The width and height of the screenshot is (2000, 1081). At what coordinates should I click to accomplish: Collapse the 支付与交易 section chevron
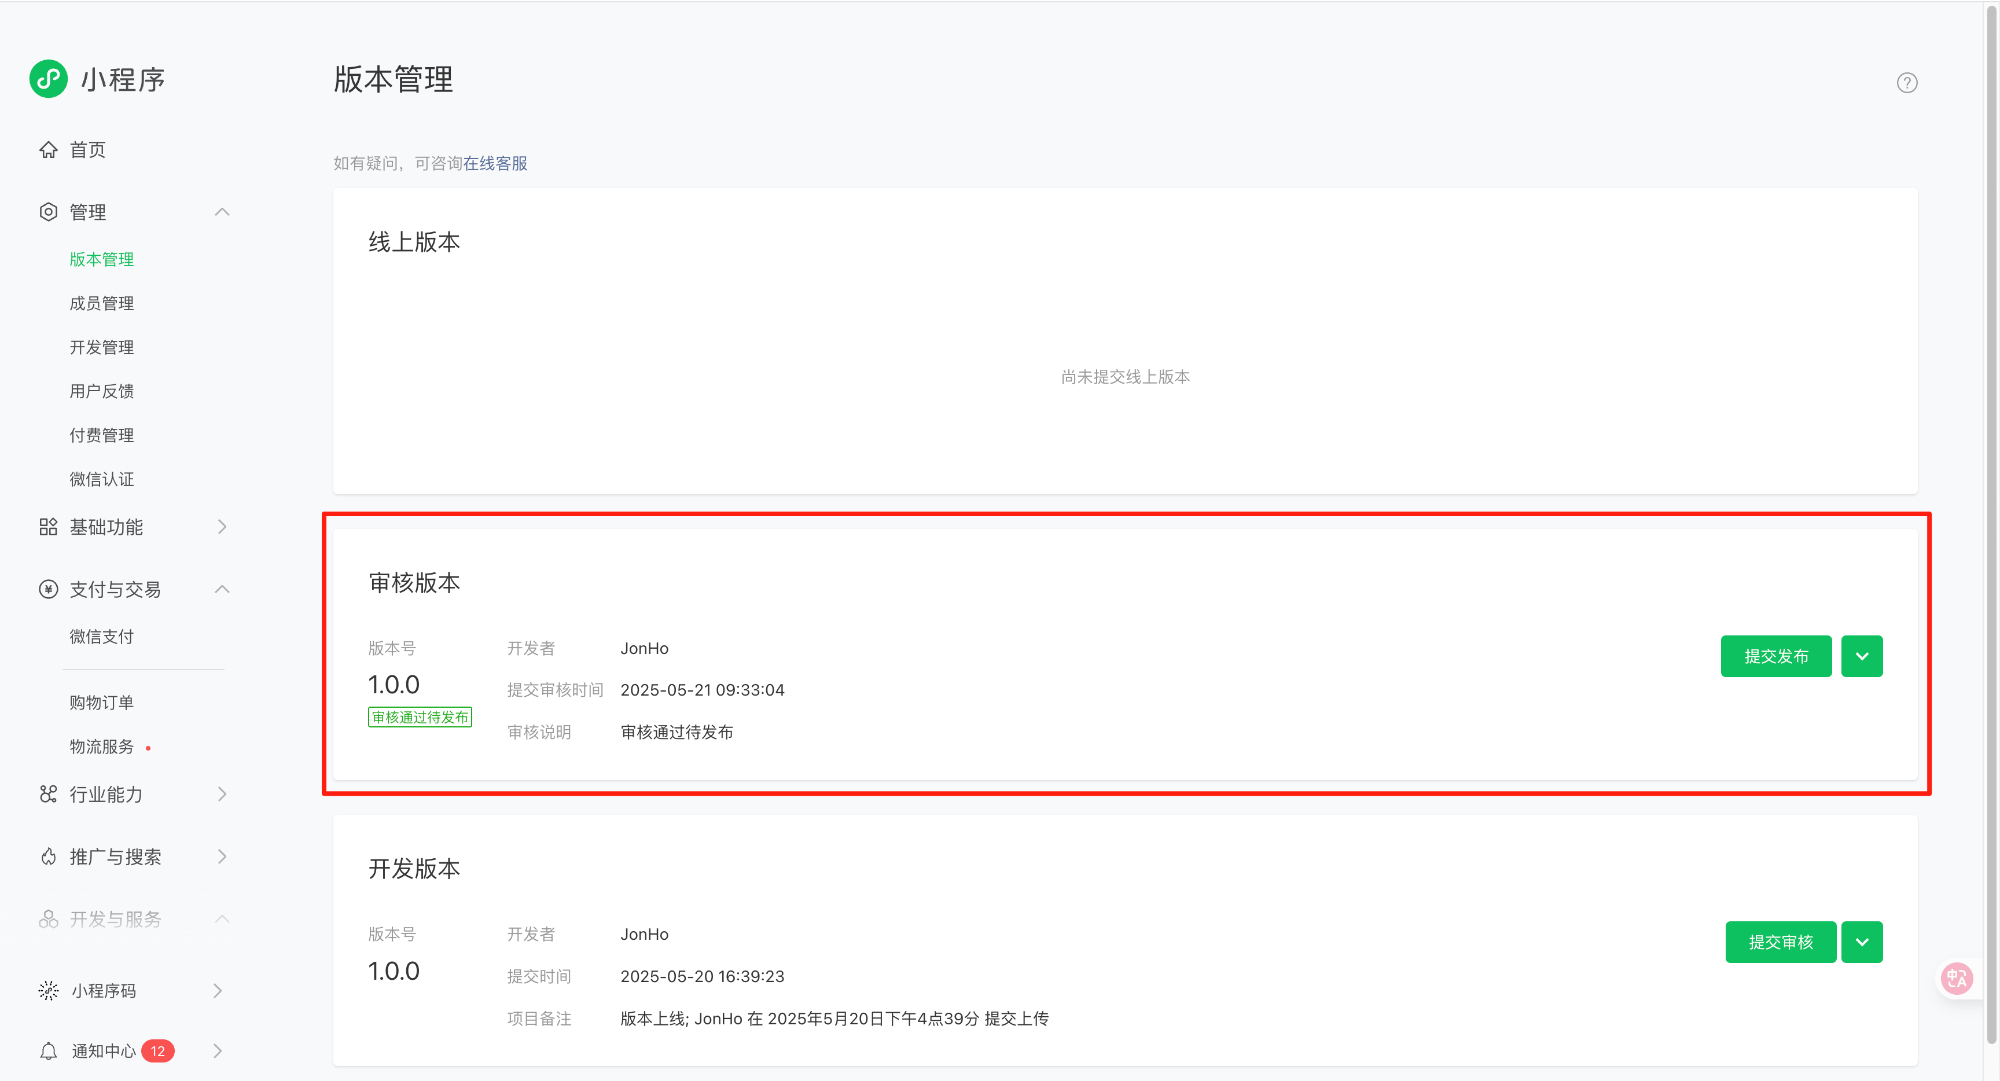coord(222,589)
